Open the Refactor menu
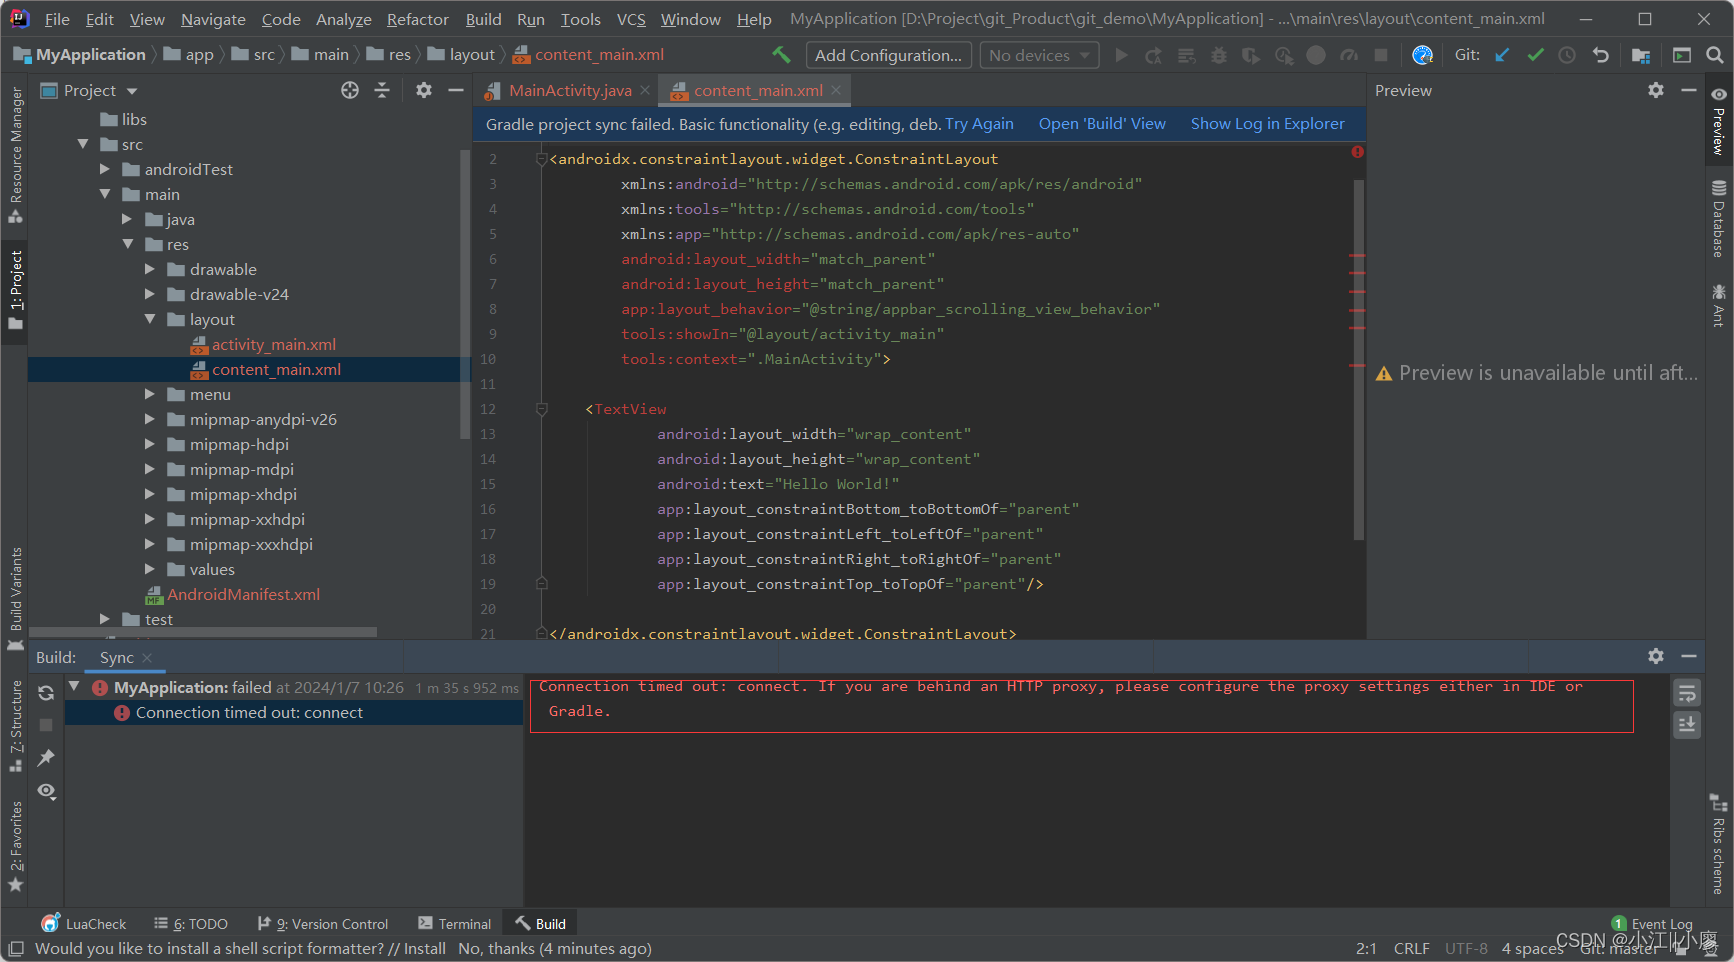The height and width of the screenshot is (962, 1734). coord(418,19)
